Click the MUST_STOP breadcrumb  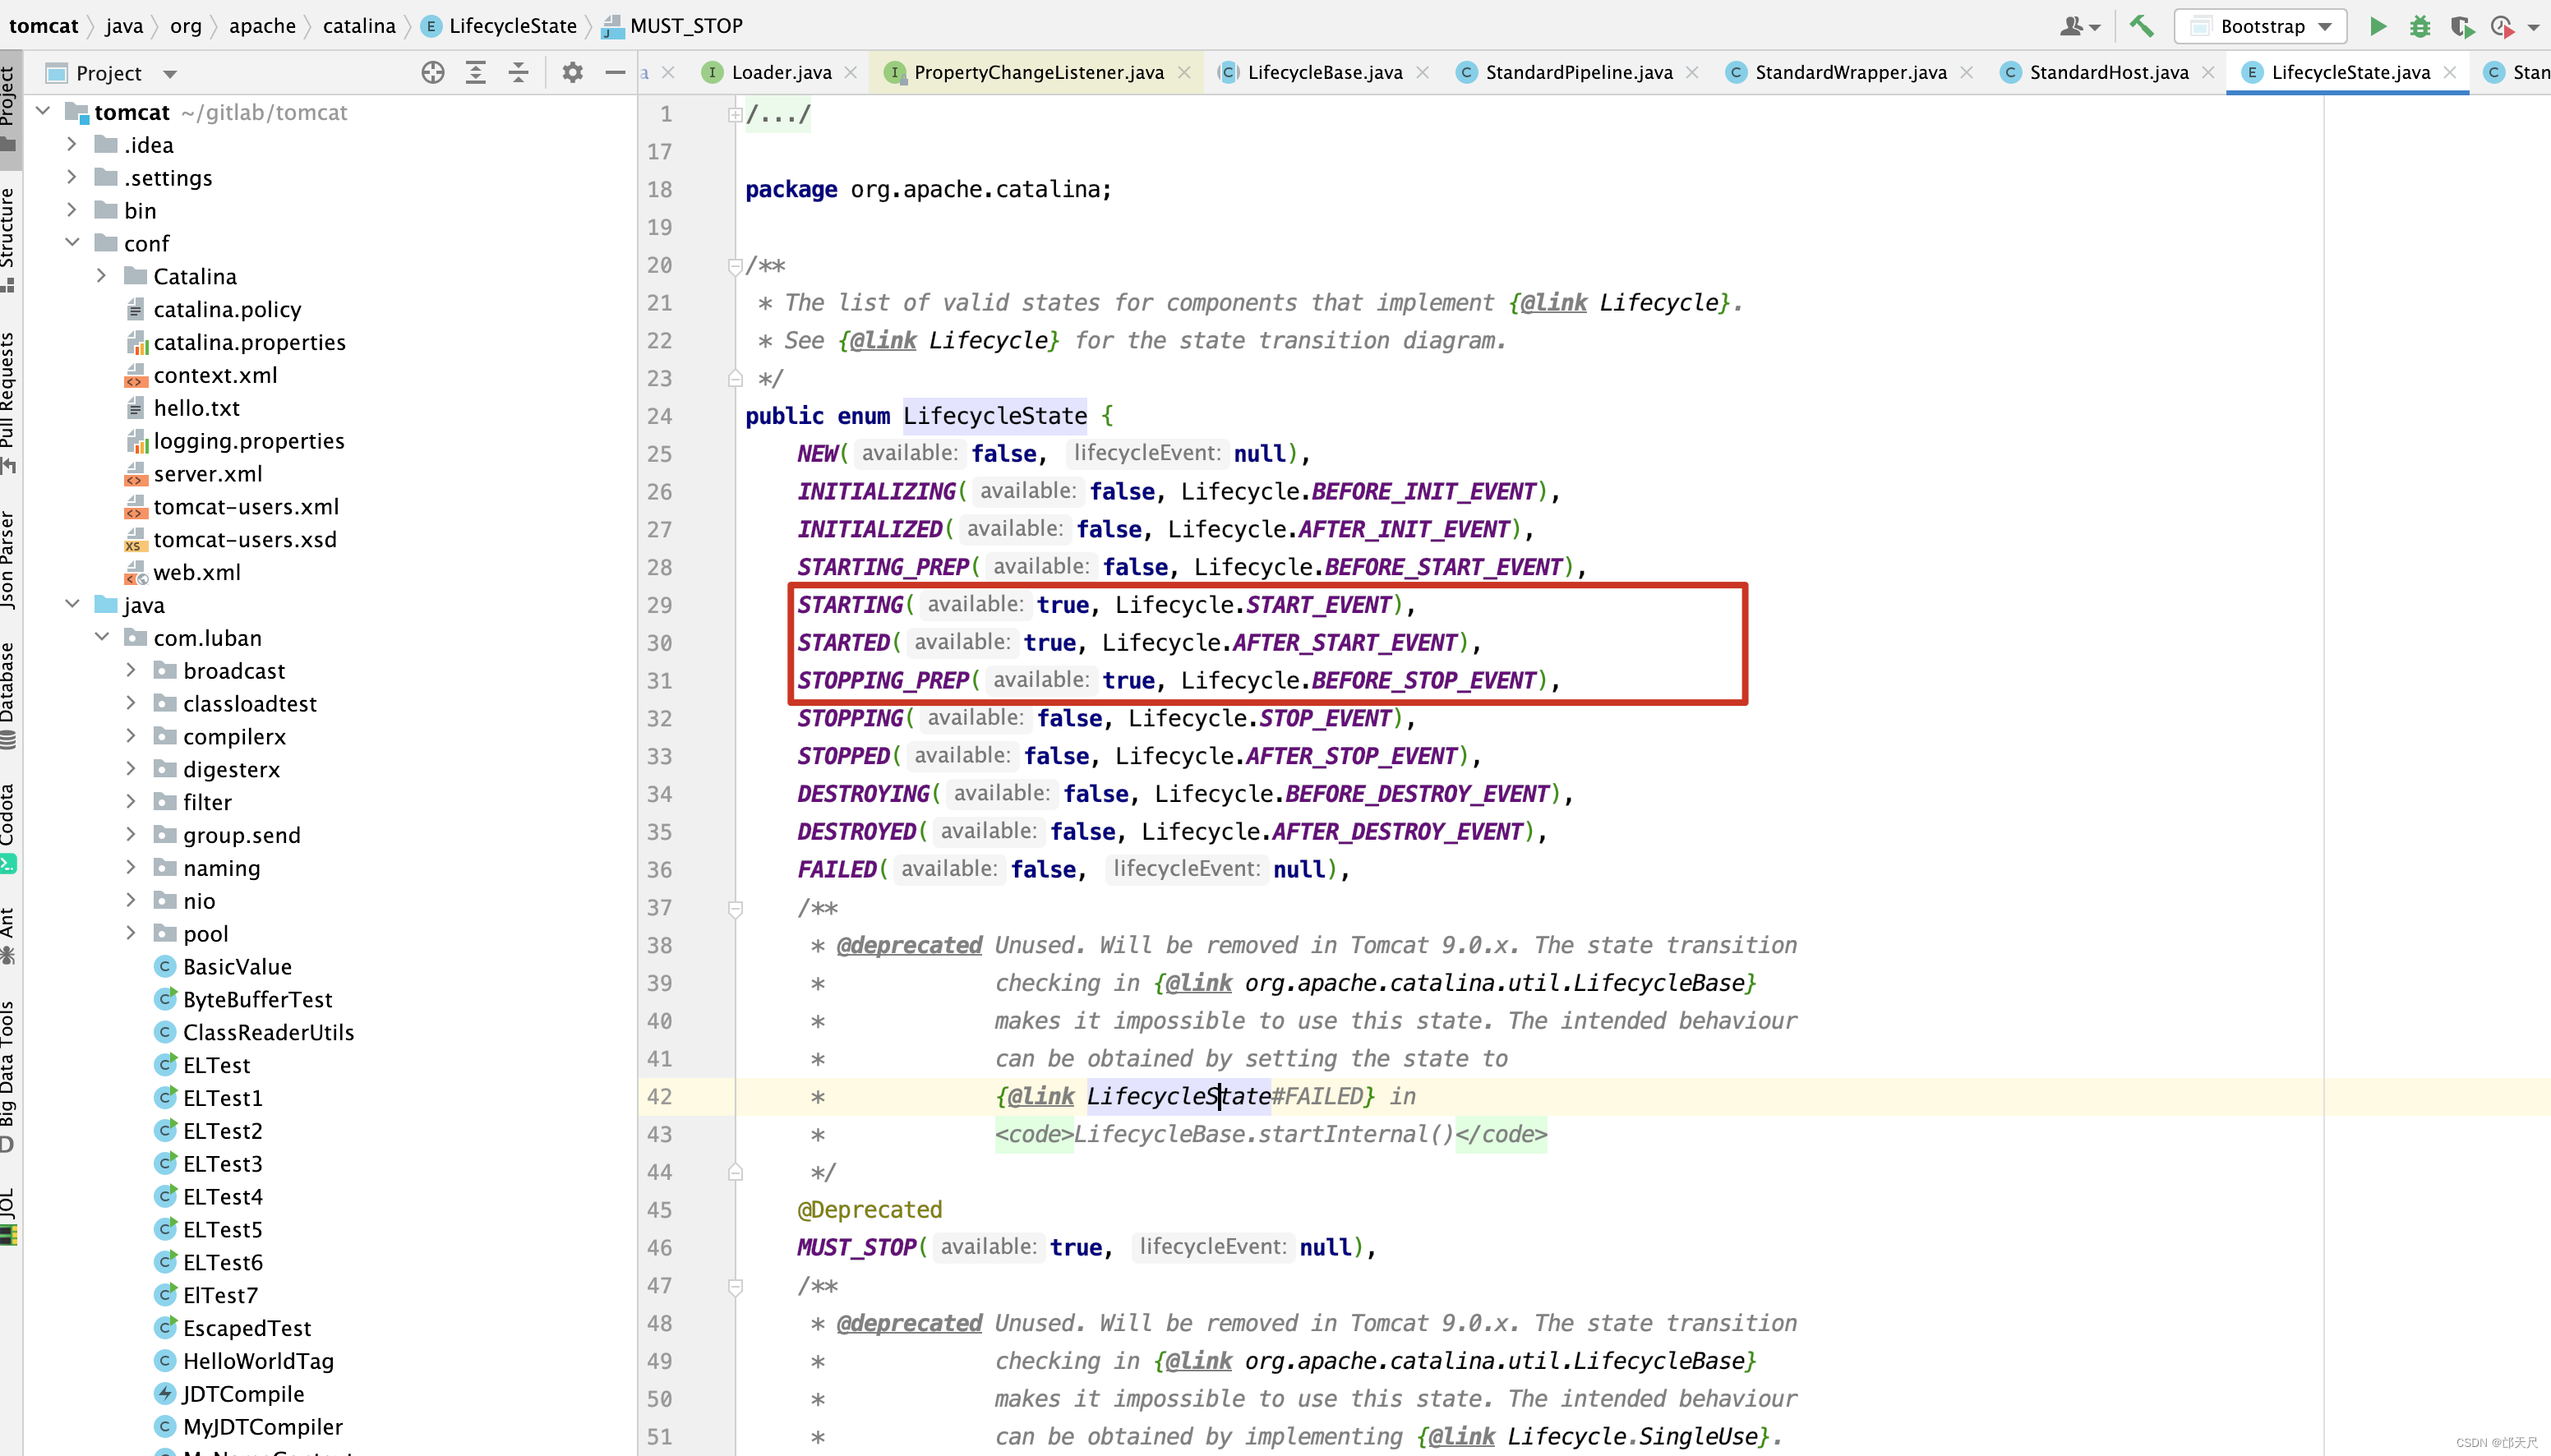pos(685,26)
